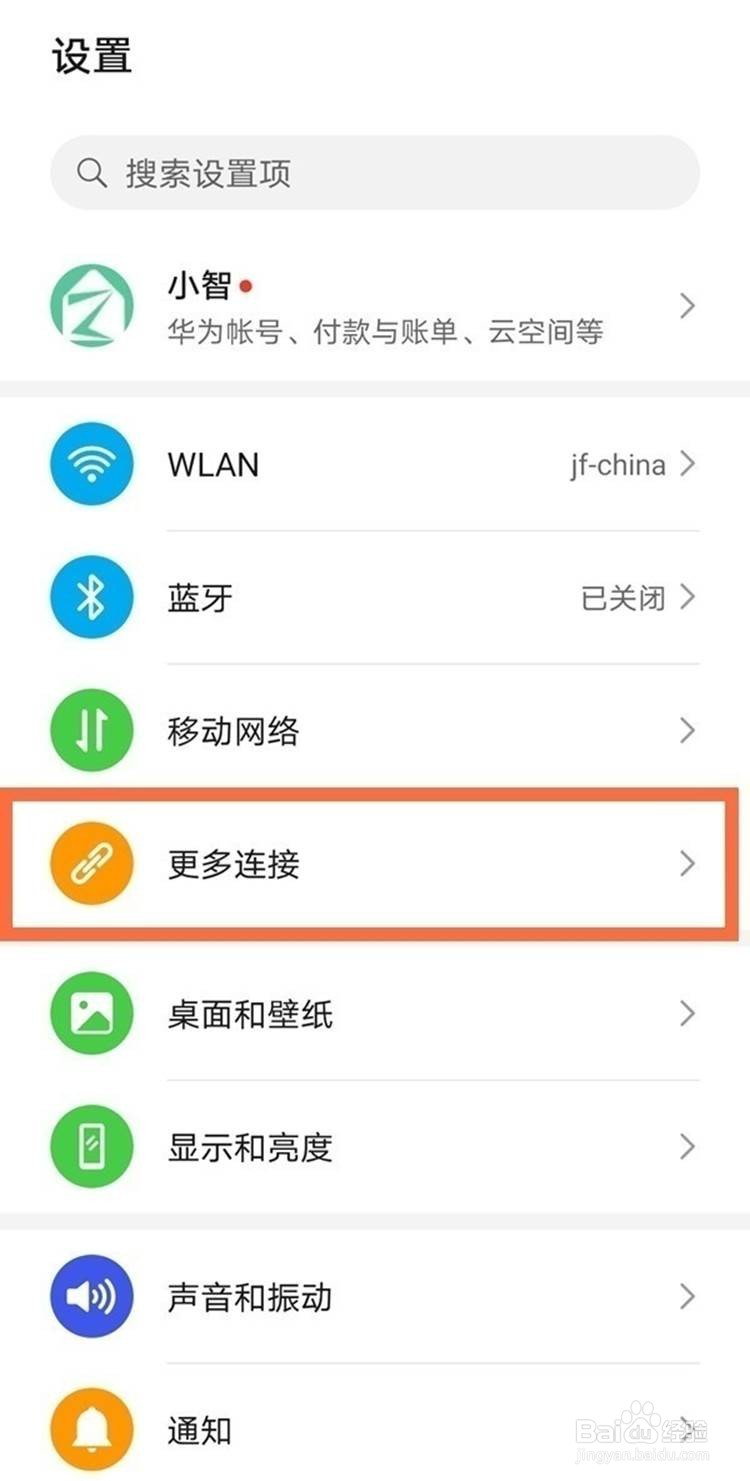750x1481 pixels.
Task: Expand the 蓝牙 row chevron
Action: 687,598
